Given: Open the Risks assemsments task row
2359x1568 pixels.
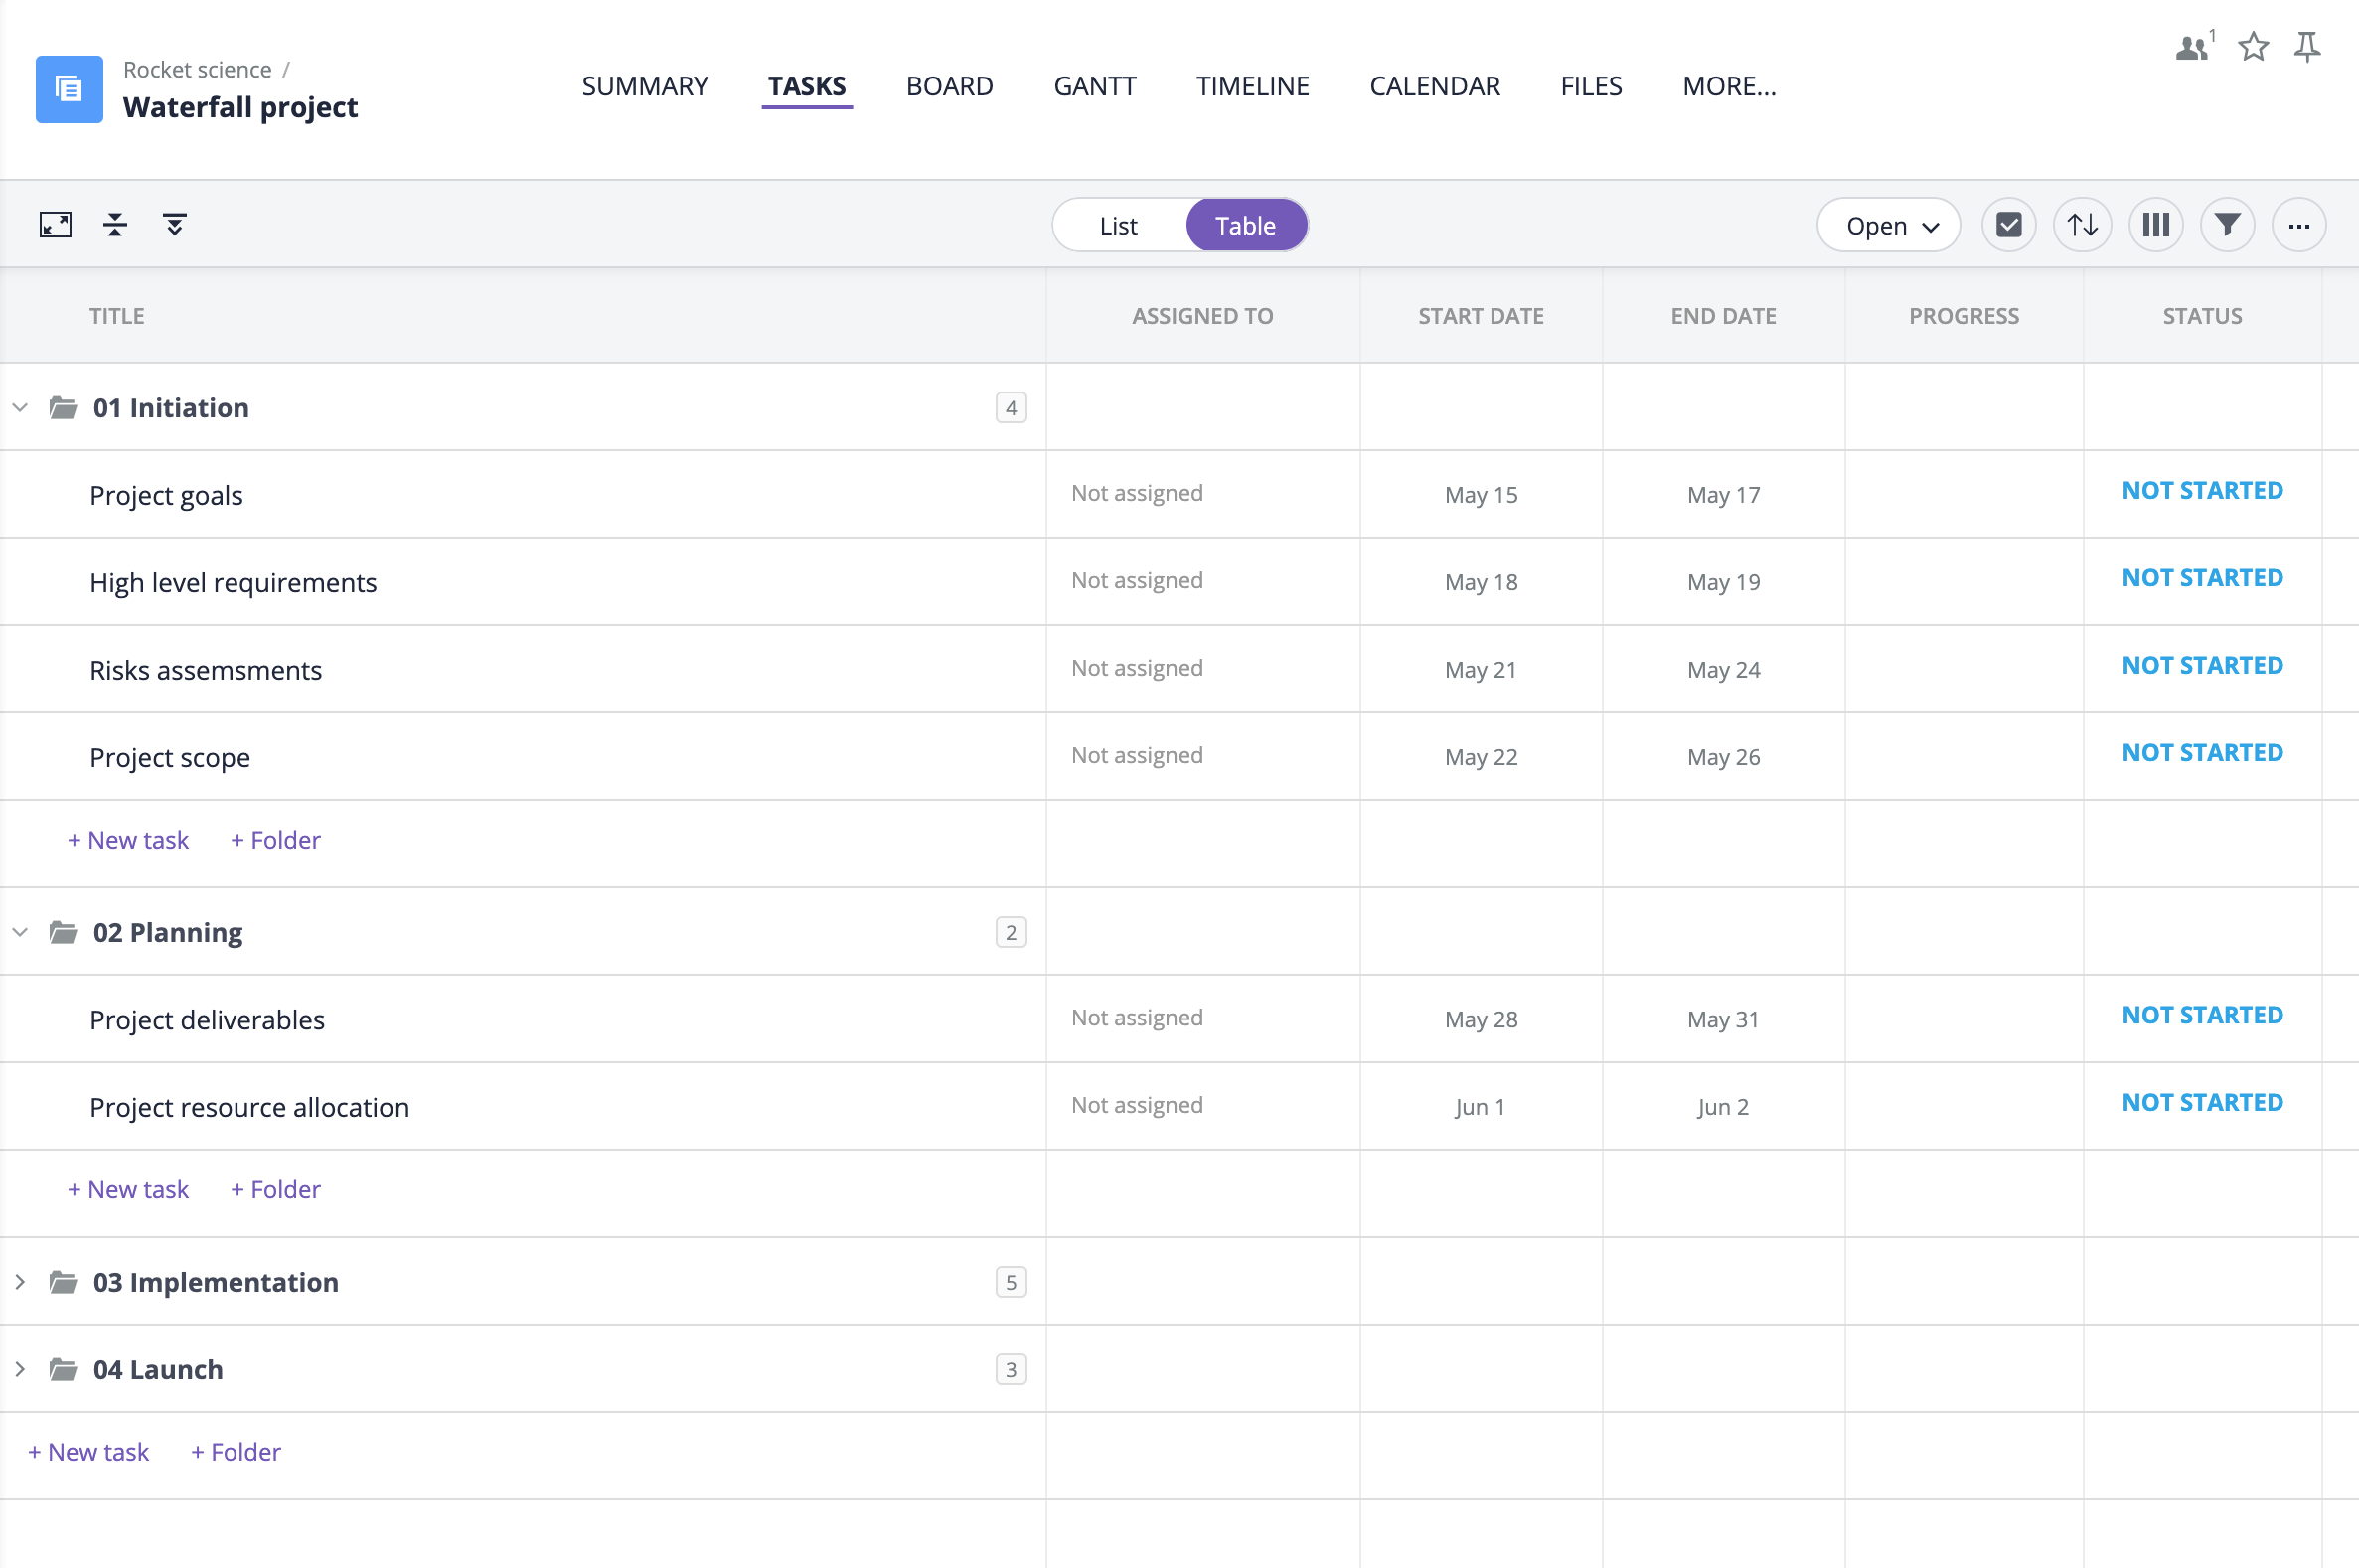Looking at the screenshot, I should point(206,669).
